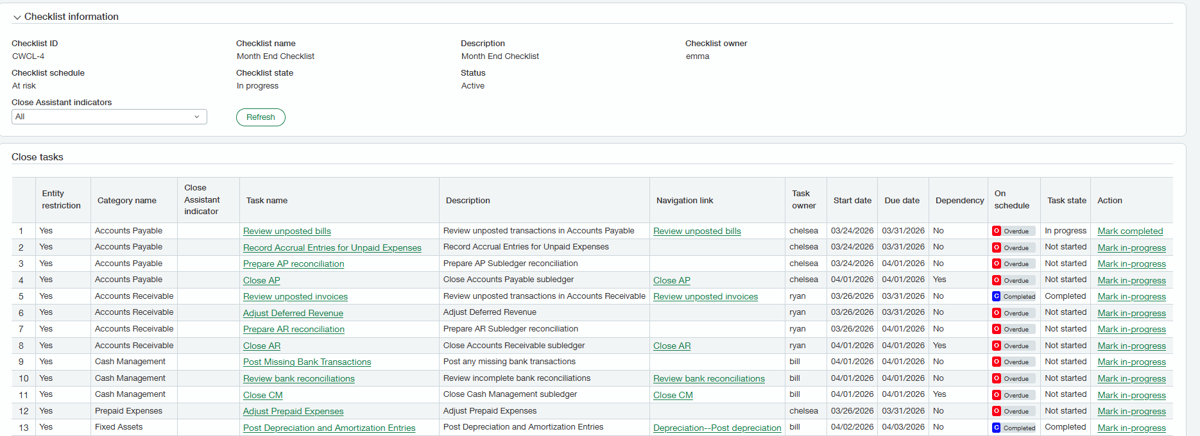Follow the Close CM navigation link

point(673,395)
